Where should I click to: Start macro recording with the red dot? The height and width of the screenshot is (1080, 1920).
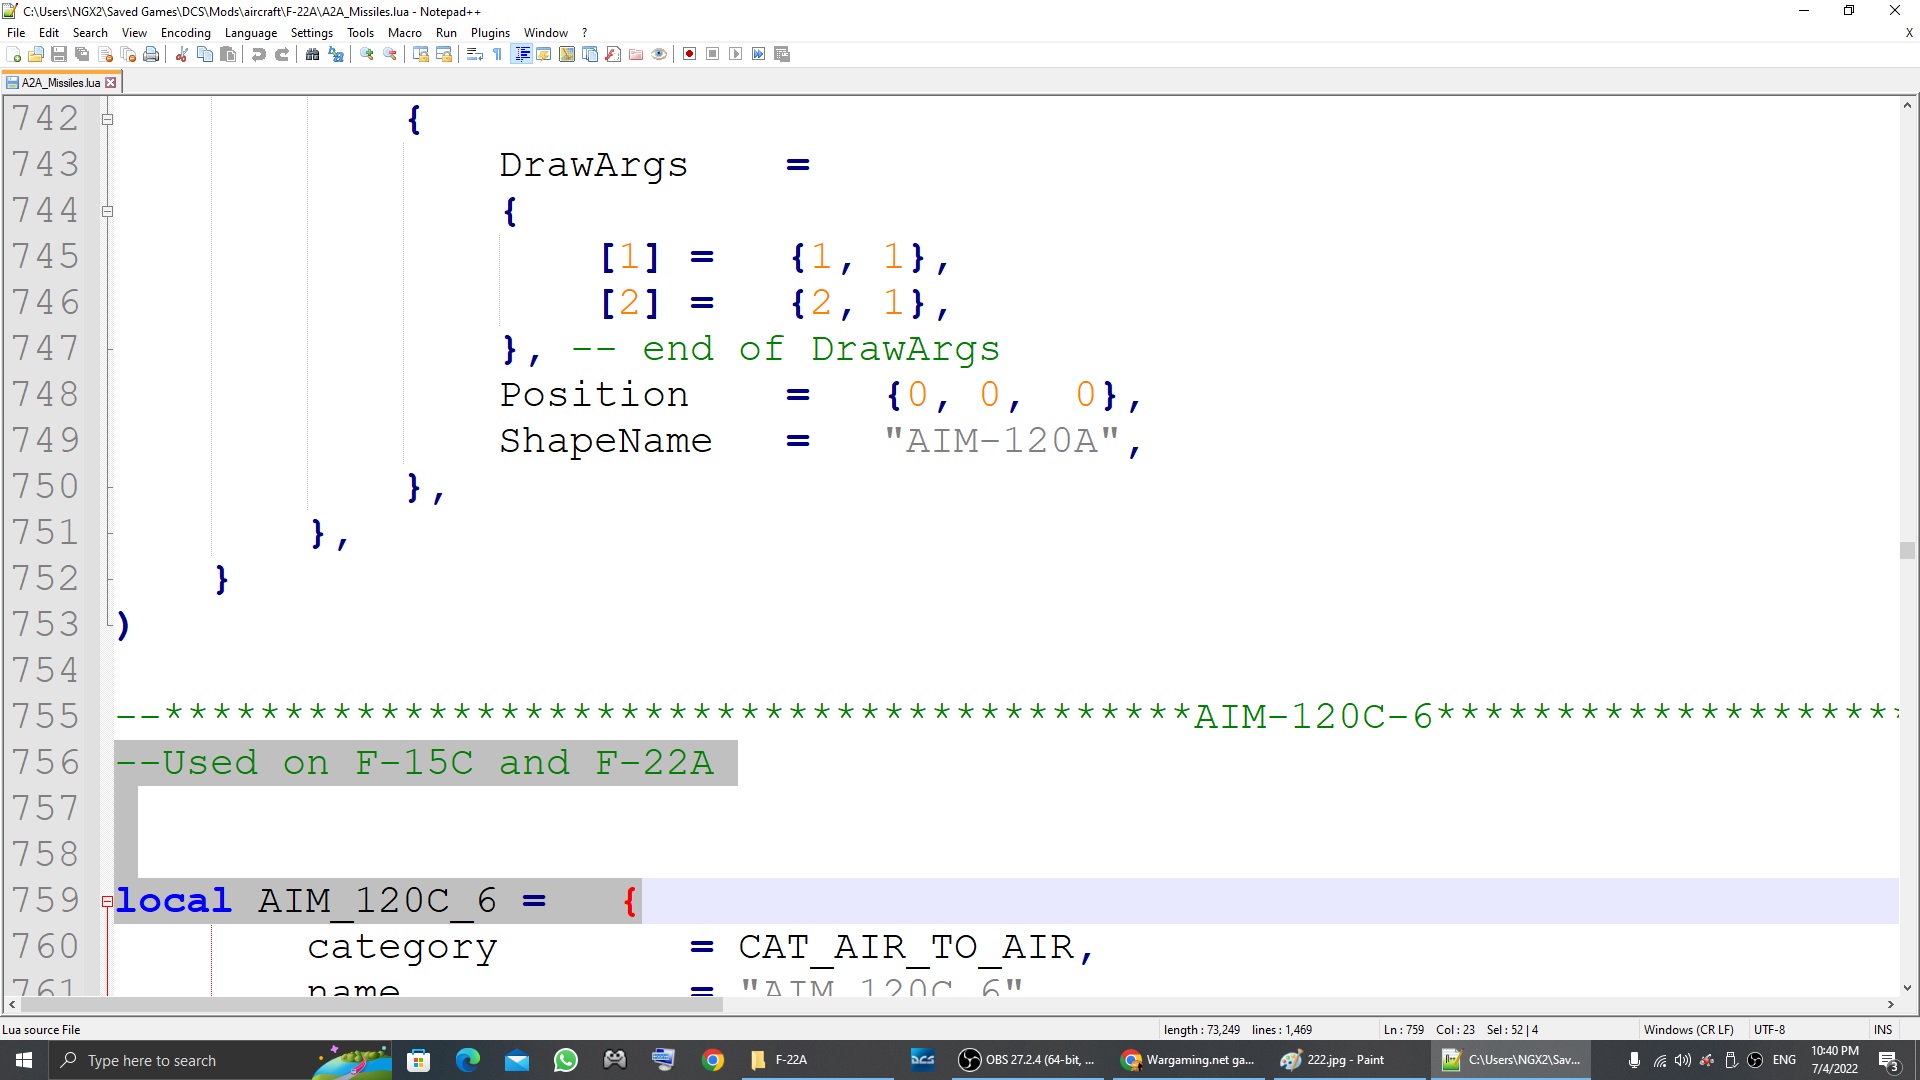click(689, 54)
